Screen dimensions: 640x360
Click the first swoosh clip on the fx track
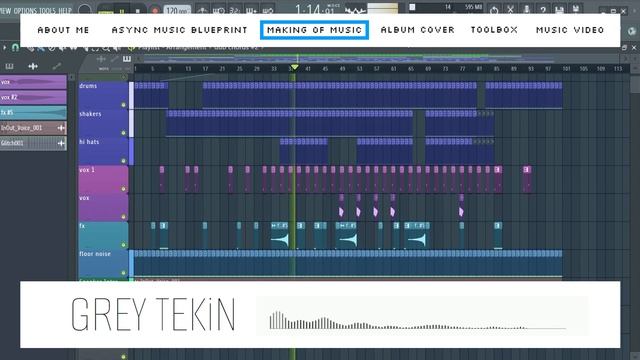click(x=280, y=236)
